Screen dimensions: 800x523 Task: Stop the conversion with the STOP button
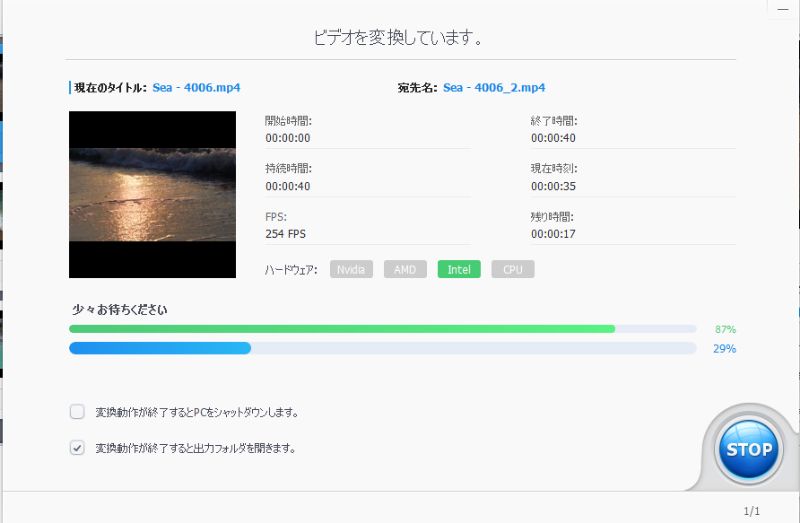point(748,450)
